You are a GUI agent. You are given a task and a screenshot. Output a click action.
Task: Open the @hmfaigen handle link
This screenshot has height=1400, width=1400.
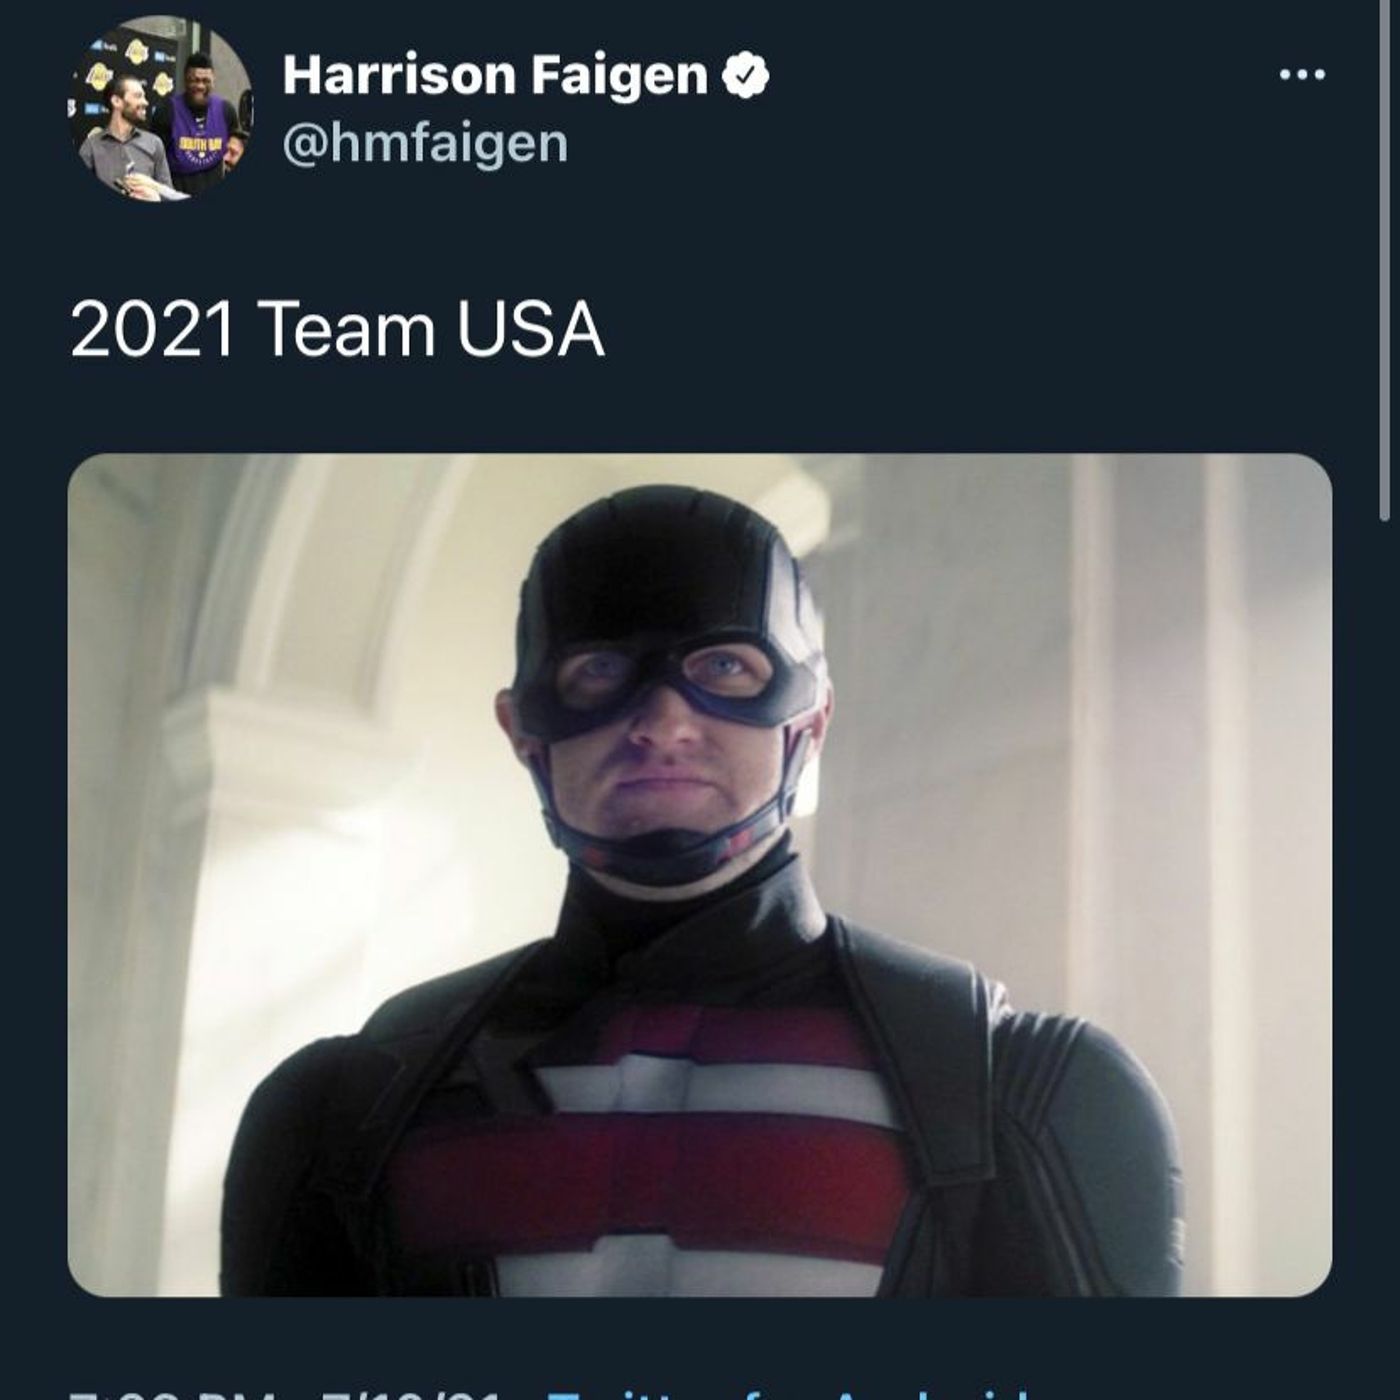click(425, 143)
